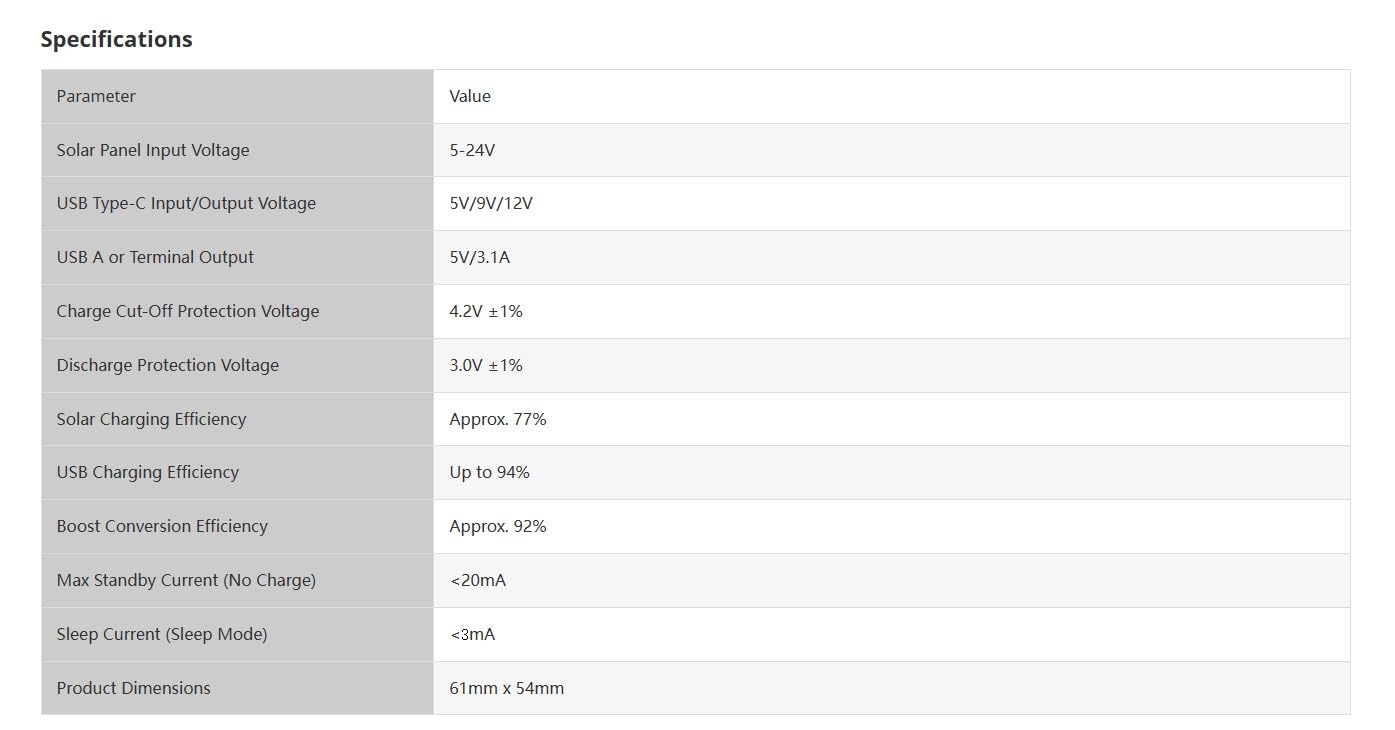Screen dimensions: 1395x730
Task: Click the 4.2V ±1% value
Action: [486, 311]
